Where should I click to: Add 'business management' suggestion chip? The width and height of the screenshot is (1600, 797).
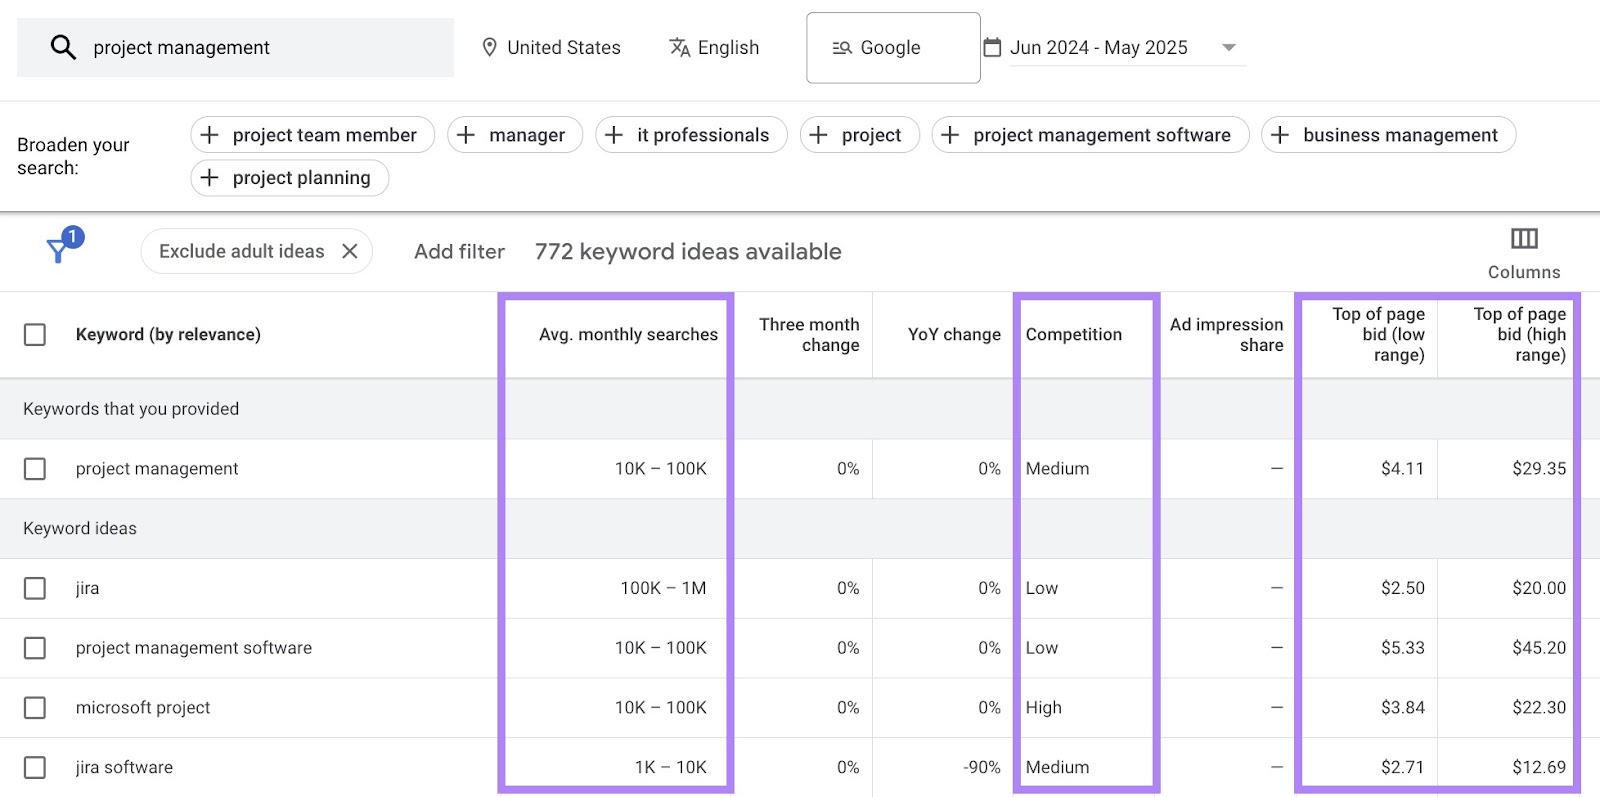pos(1388,135)
